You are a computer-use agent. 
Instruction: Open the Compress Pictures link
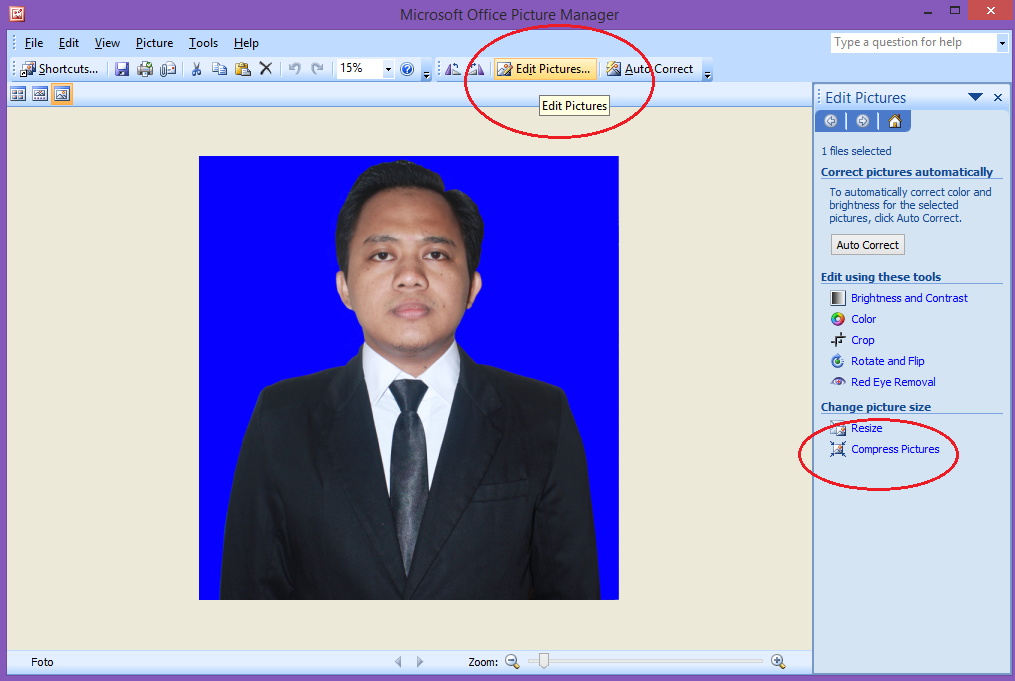click(x=895, y=449)
